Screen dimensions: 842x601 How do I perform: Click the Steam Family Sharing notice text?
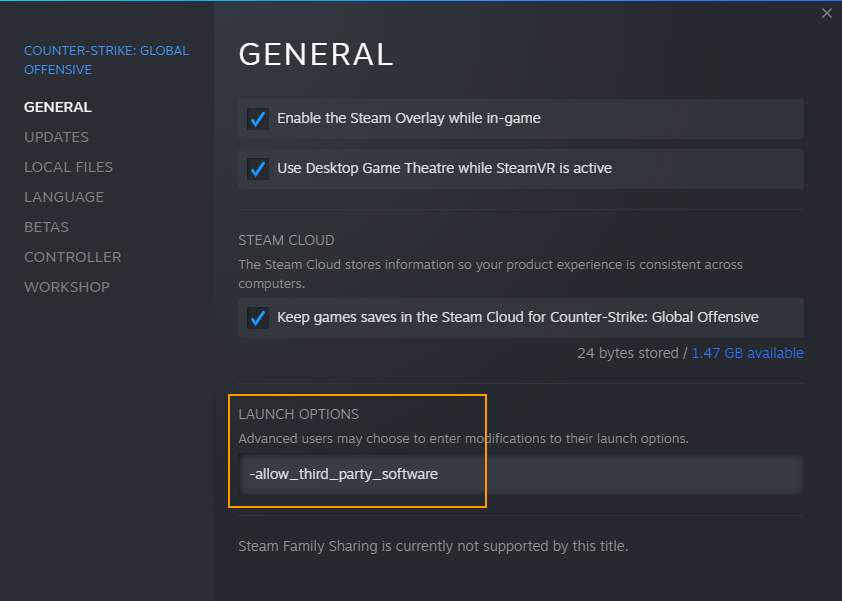(x=433, y=546)
